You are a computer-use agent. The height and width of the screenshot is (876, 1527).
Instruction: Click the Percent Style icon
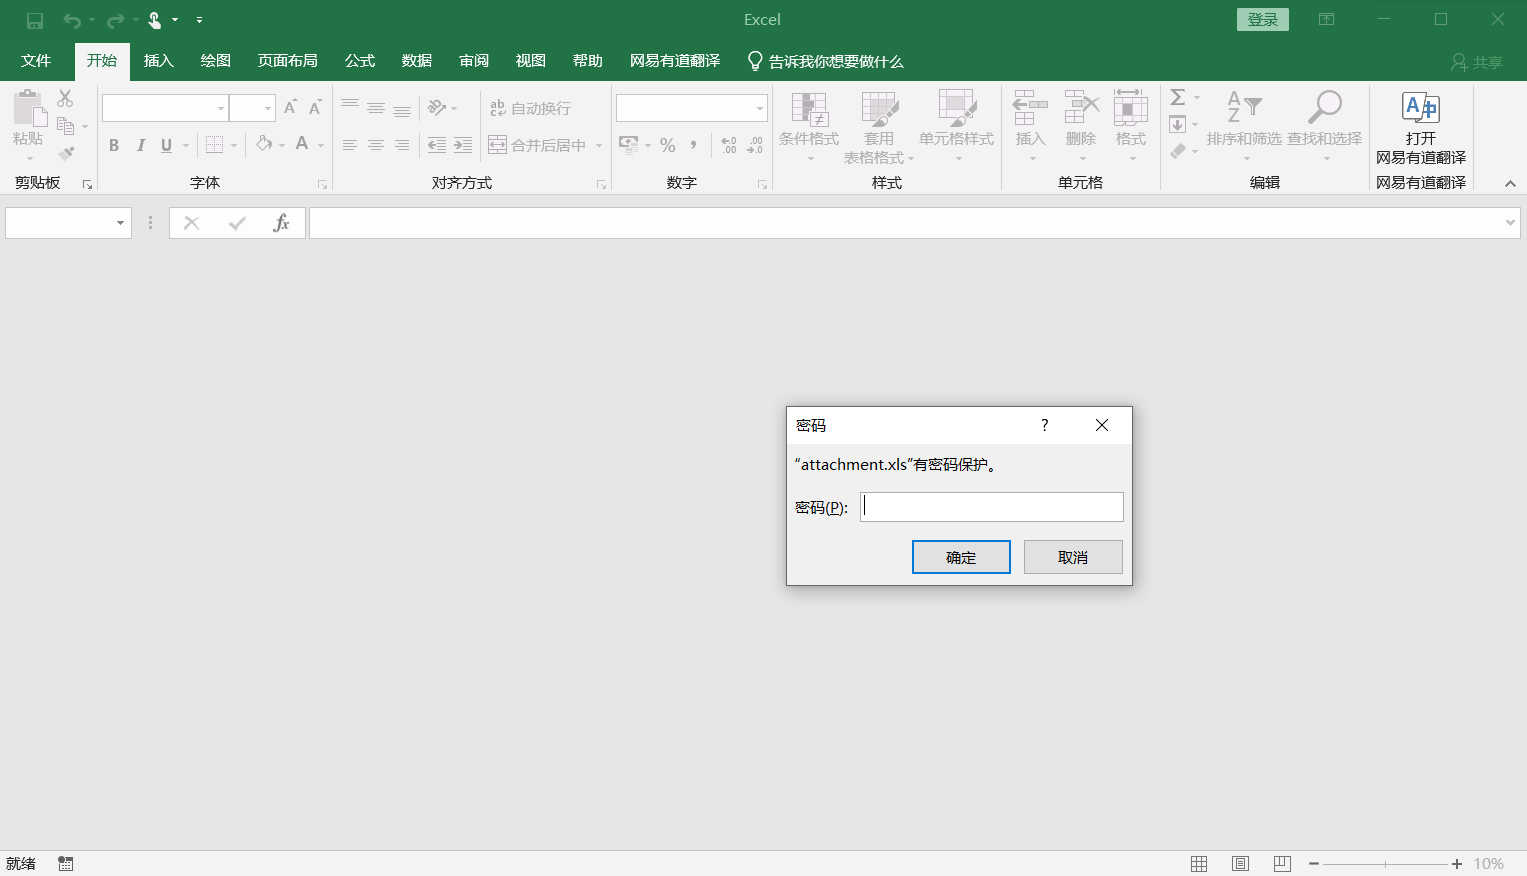coord(668,145)
